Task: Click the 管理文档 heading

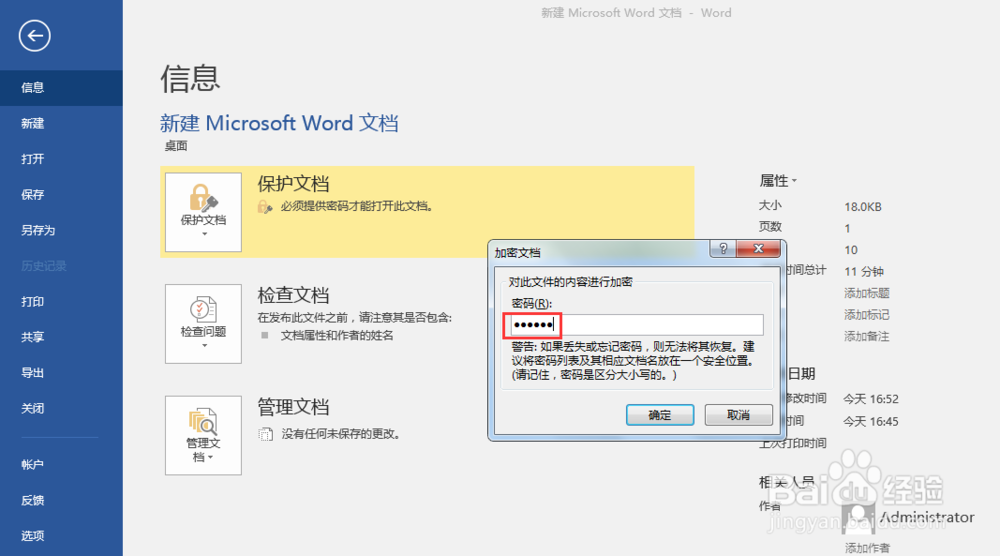Action: [x=293, y=407]
